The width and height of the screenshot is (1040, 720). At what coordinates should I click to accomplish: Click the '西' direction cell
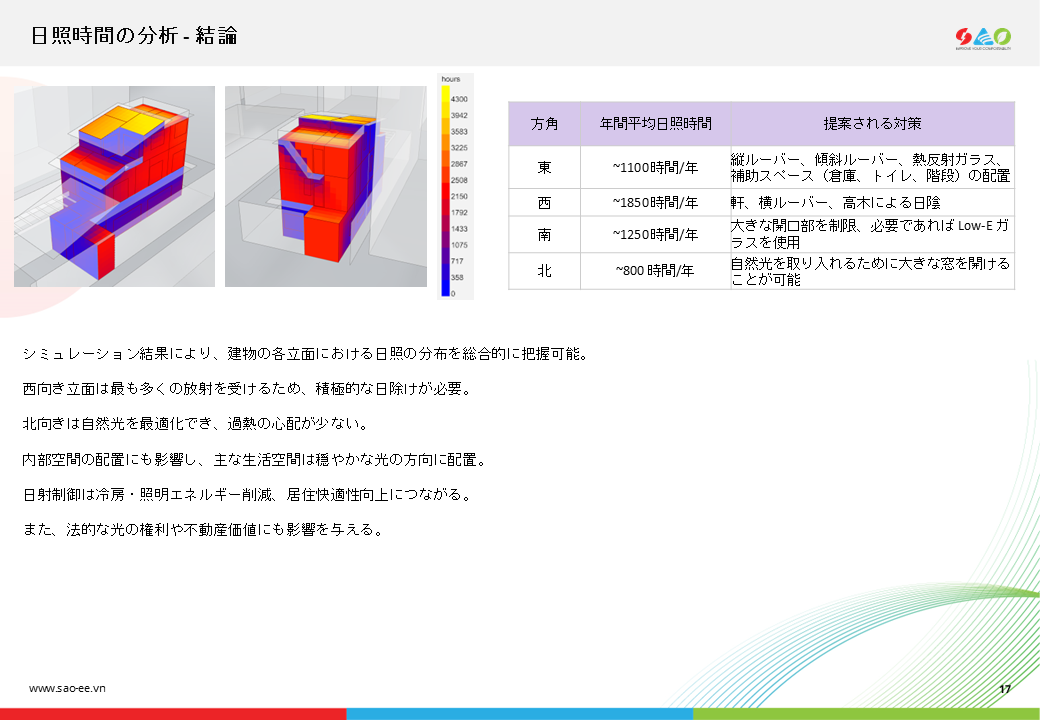(545, 203)
